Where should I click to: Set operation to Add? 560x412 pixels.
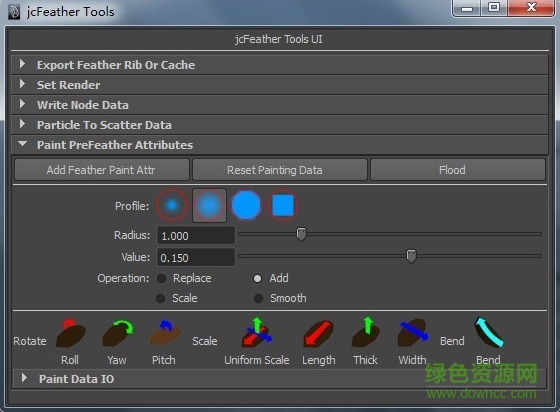click(x=258, y=278)
